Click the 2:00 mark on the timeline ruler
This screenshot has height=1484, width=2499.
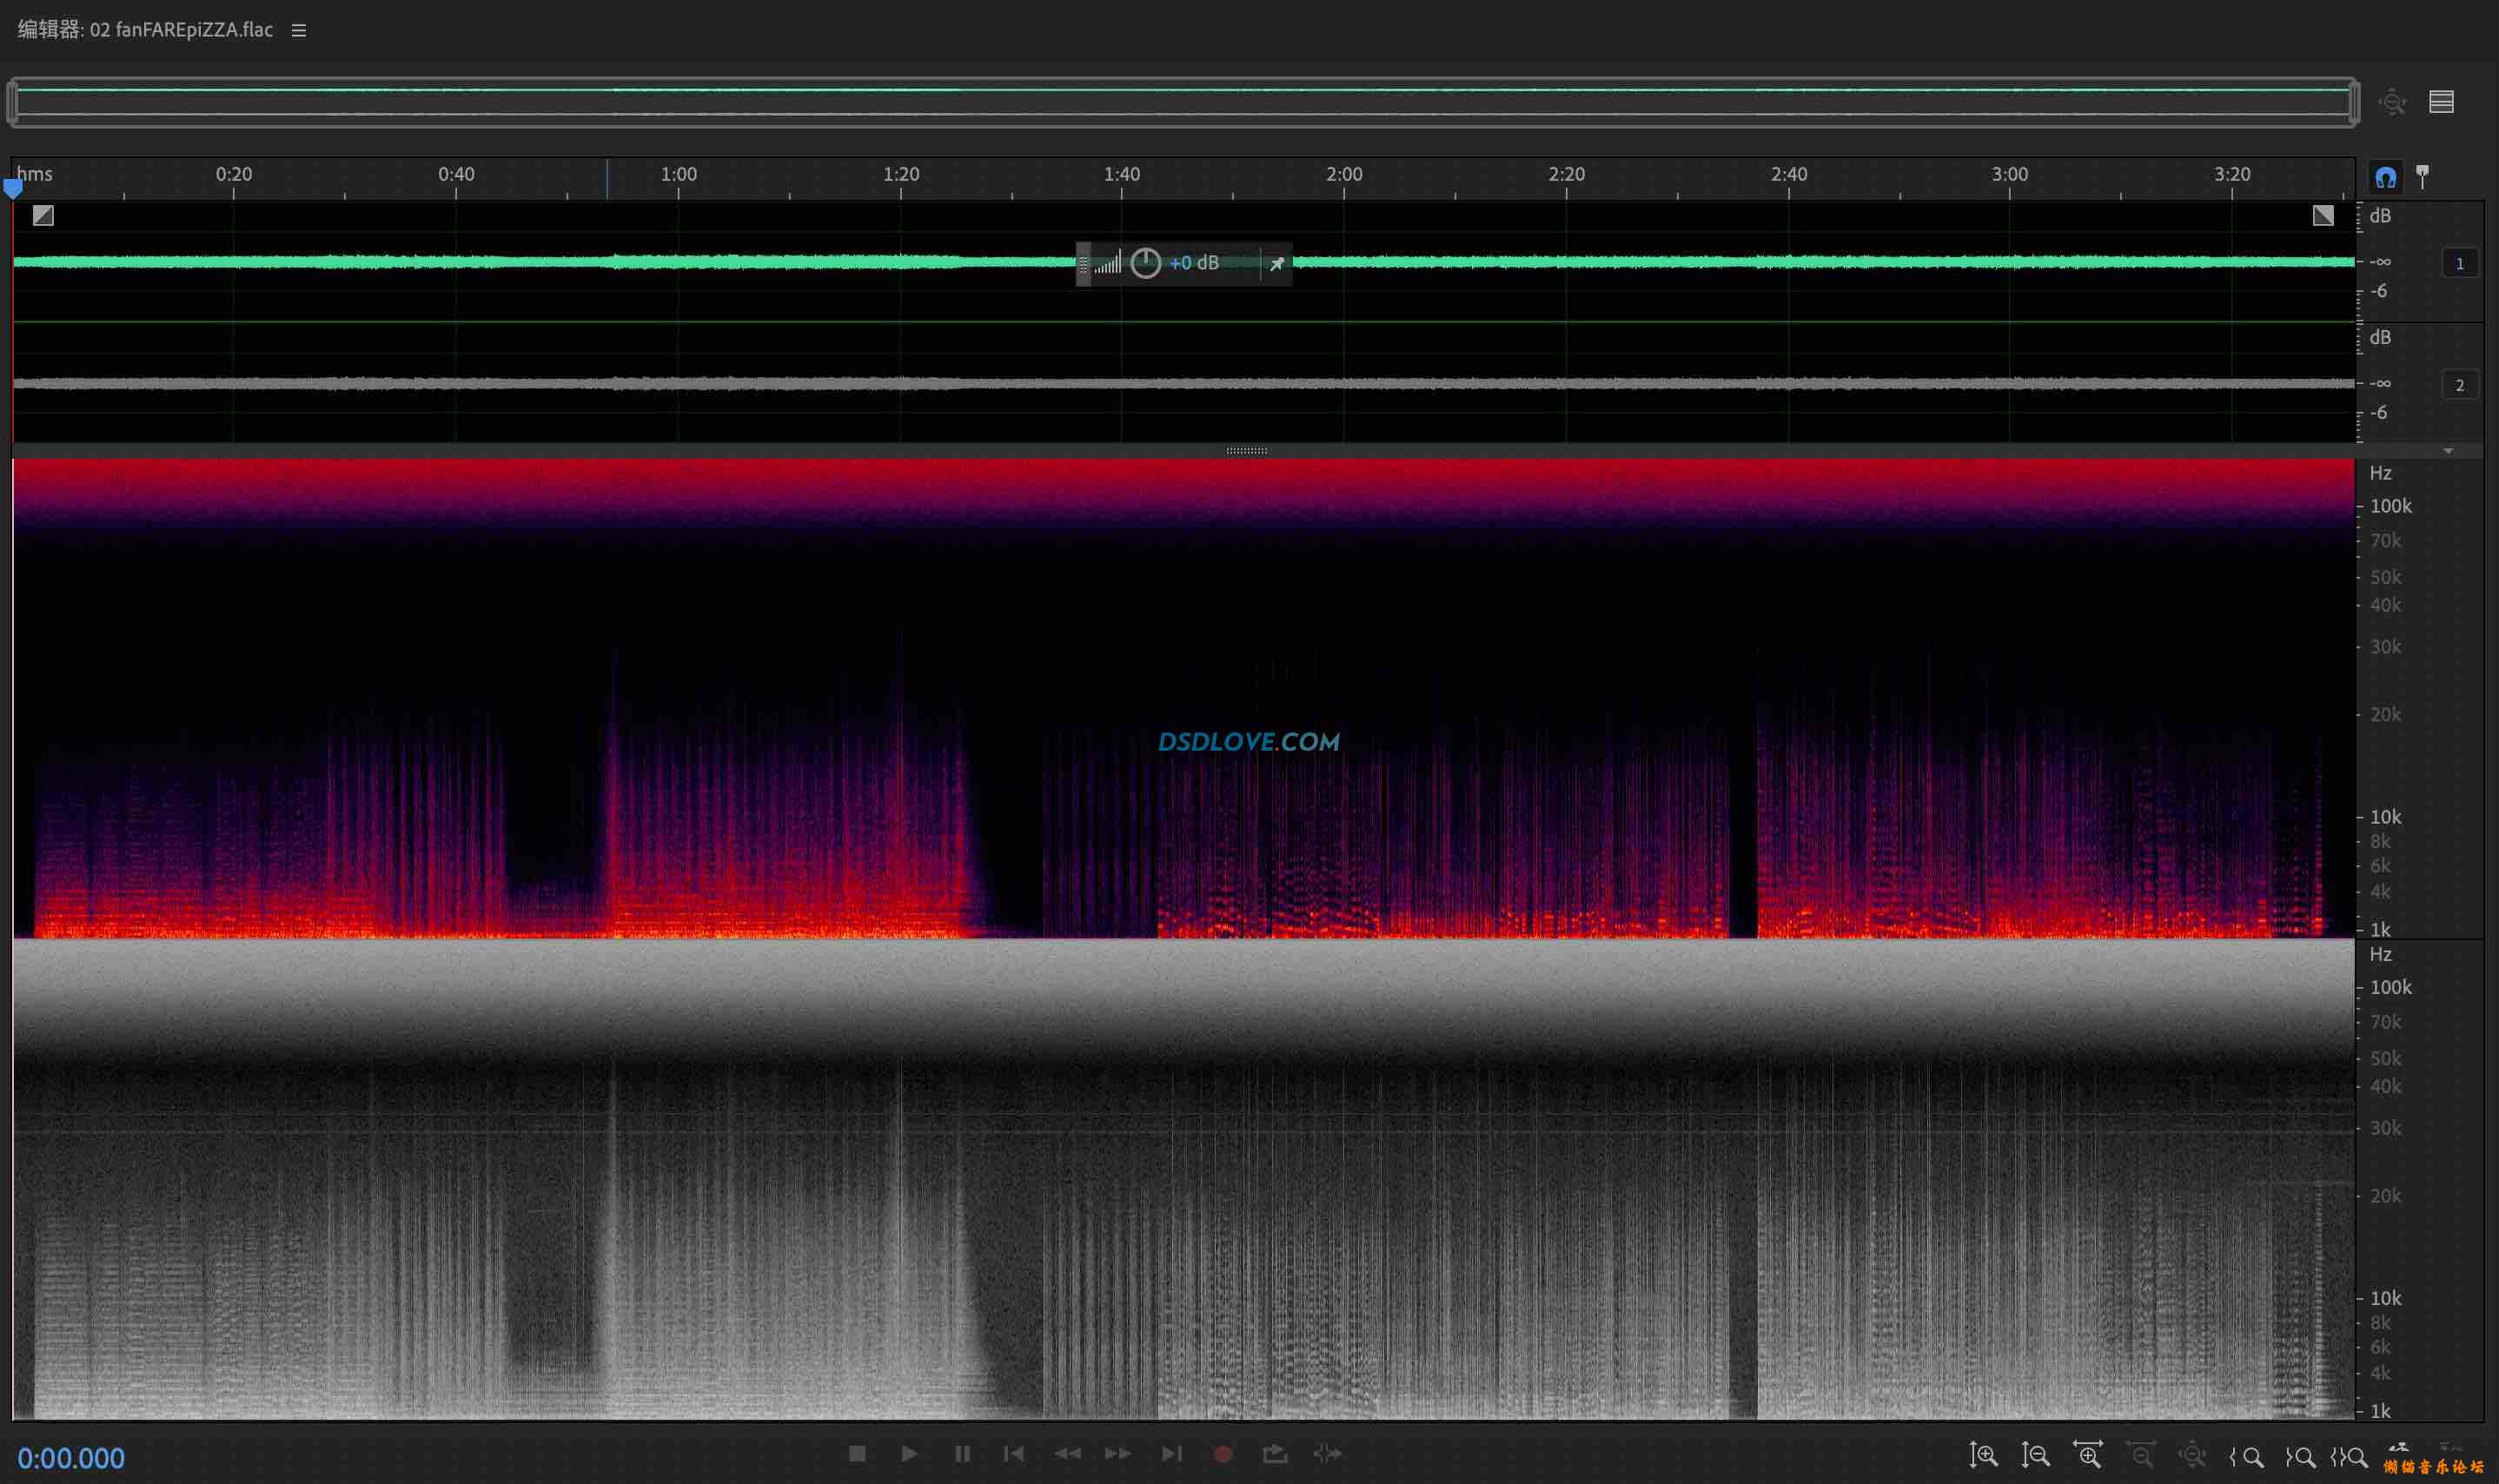[x=1344, y=174]
